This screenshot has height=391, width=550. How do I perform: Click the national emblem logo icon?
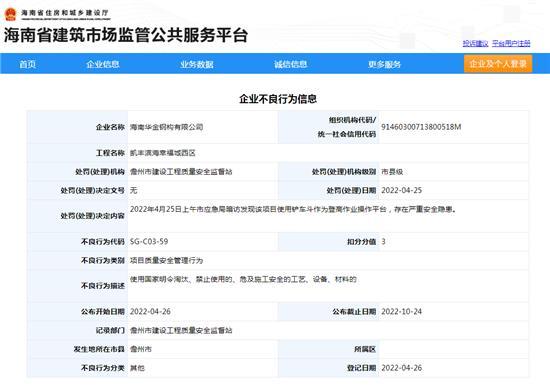[11, 14]
